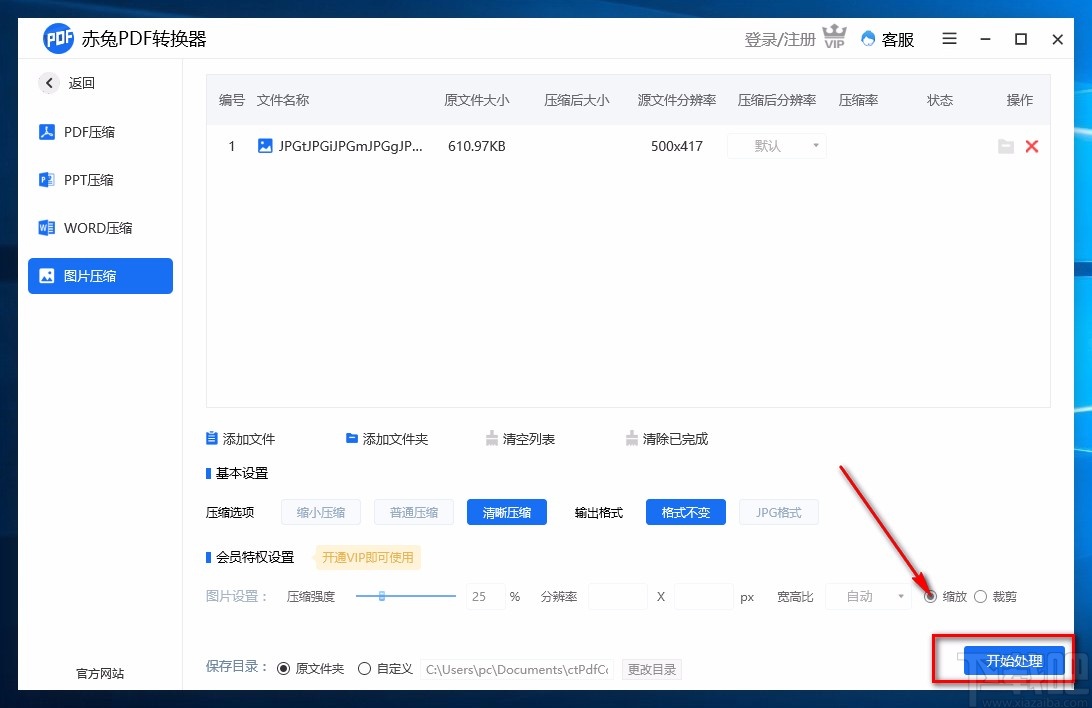Open the 默认 resolution dropdown

(776, 146)
